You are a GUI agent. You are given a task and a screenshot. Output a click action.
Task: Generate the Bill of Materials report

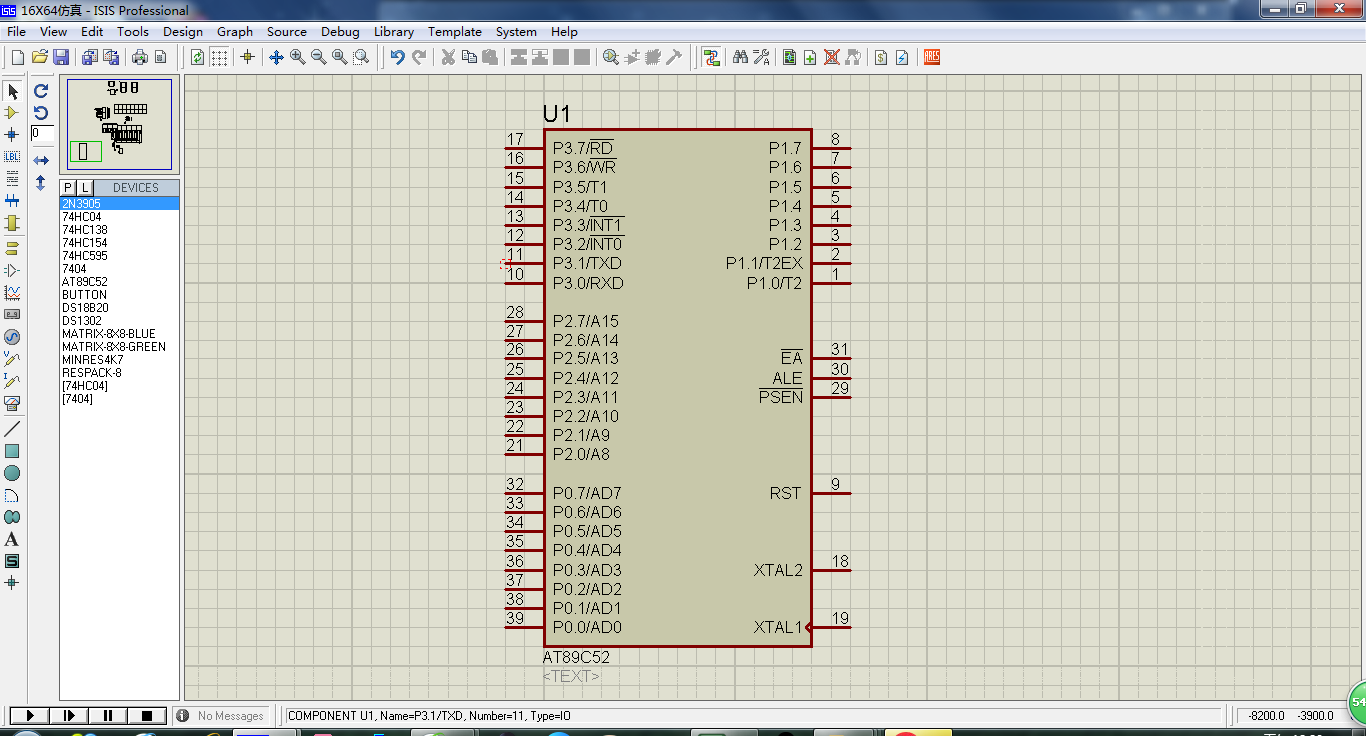click(x=881, y=57)
